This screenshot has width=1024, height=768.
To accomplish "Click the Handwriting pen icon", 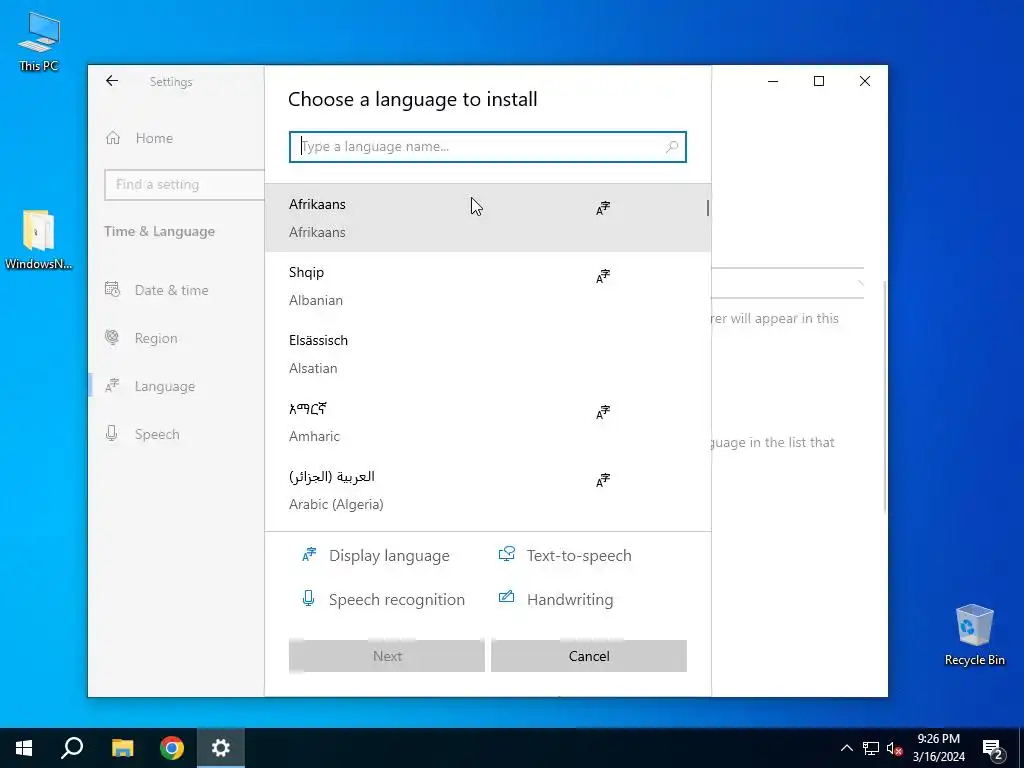I will click(507, 597).
